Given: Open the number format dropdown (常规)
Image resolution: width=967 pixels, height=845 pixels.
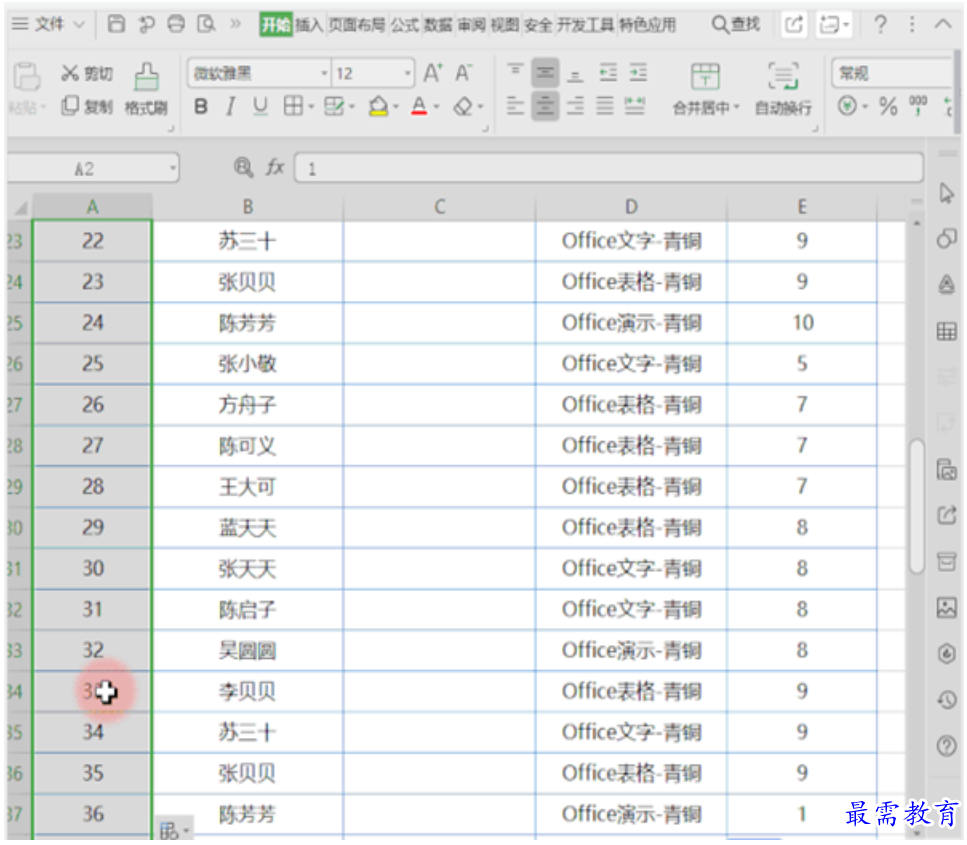Looking at the screenshot, I should (893, 73).
